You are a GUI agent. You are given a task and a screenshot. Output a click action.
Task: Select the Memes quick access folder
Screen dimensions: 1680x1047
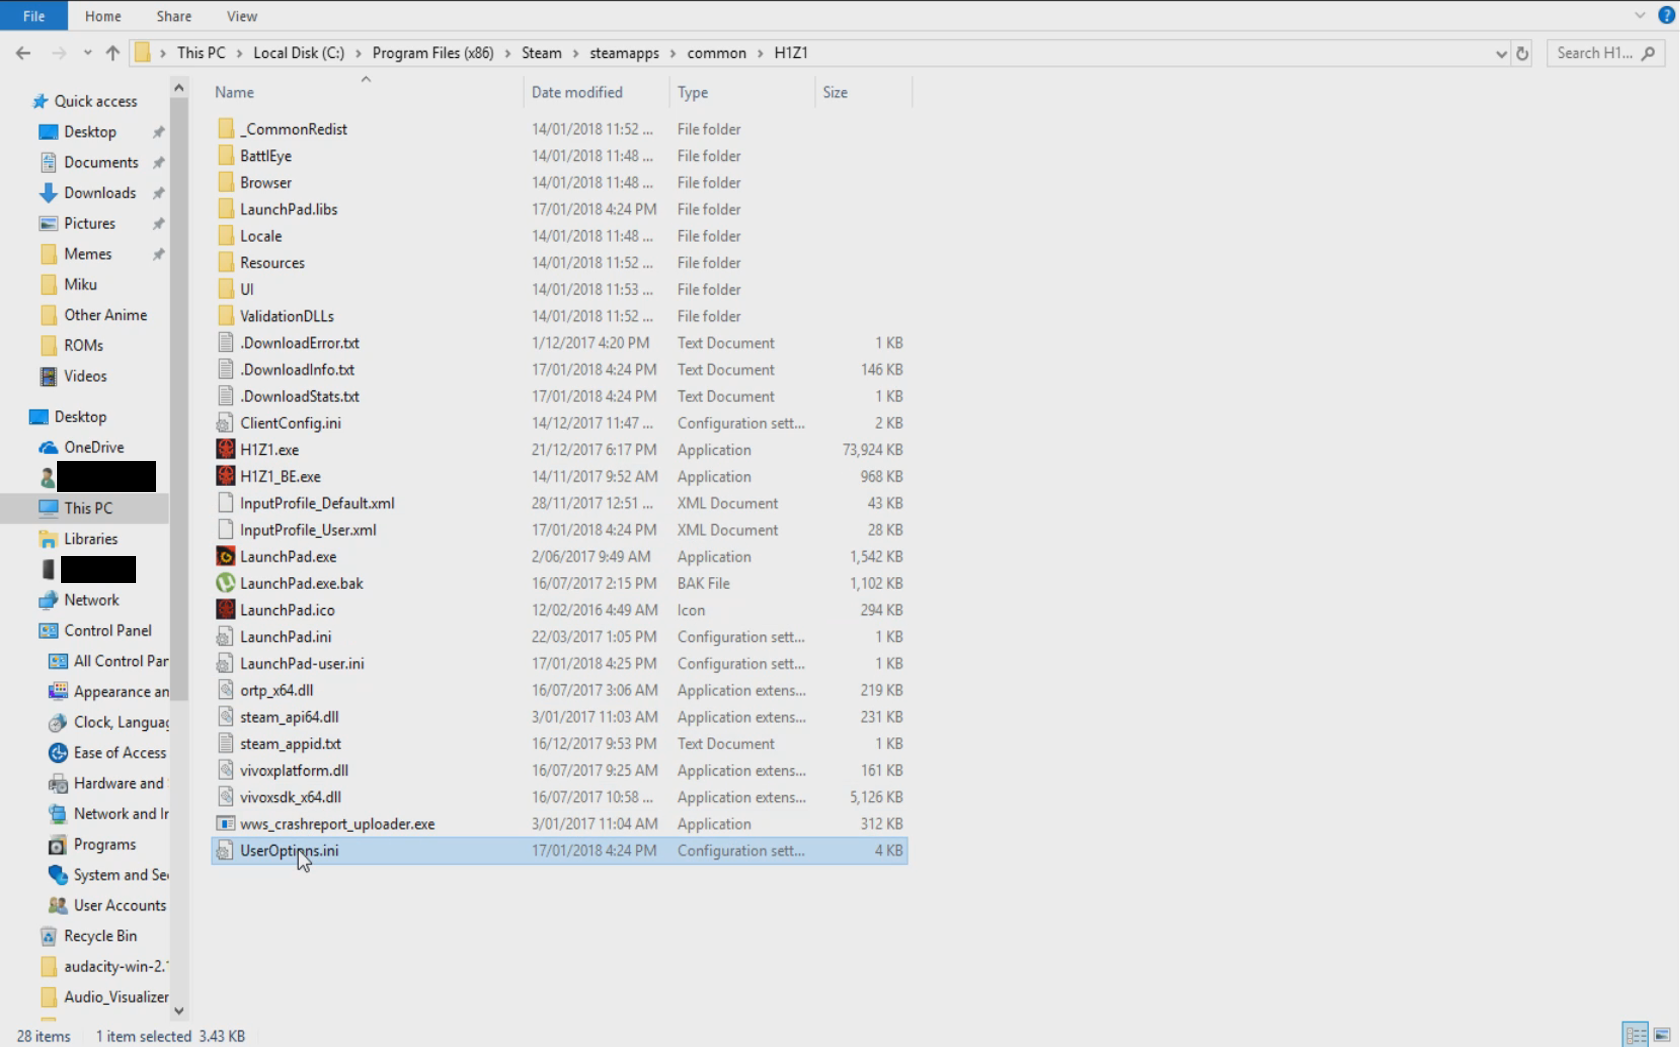pos(87,254)
